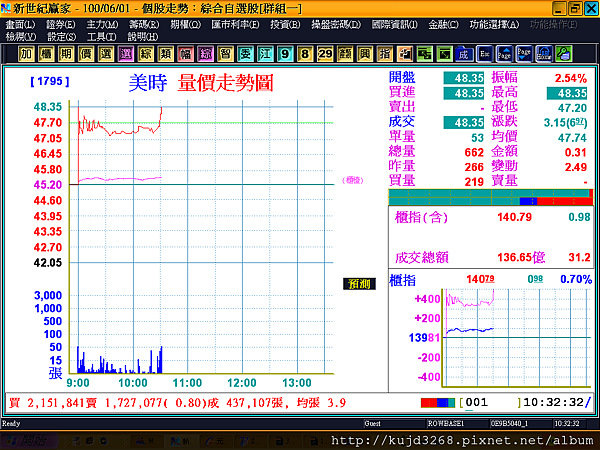Click the Esc toolbar button
This screenshot has width=600, height=450.
click(484, 54)
